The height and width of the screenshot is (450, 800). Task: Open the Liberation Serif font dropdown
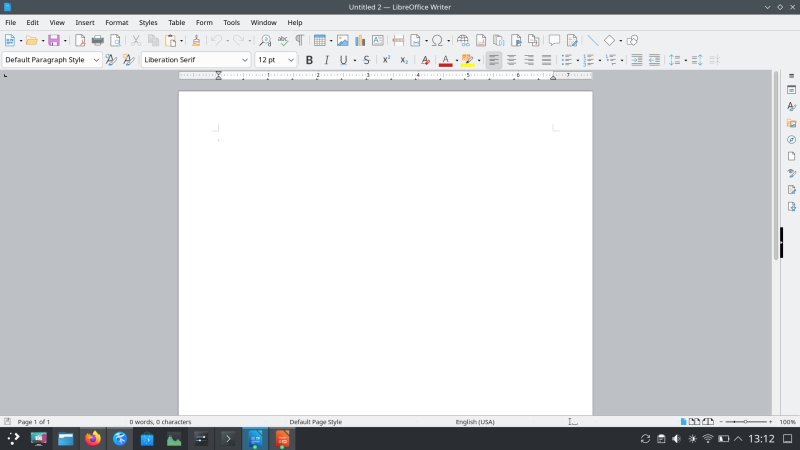(x=245, y=60)
